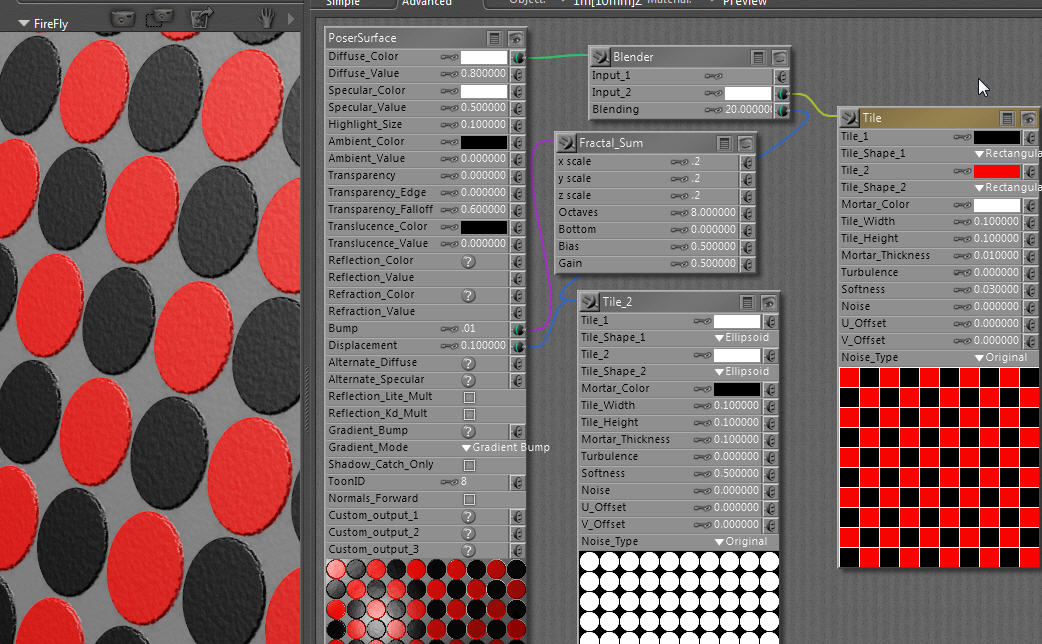Screen dimensions: 1042x644
Task: Expand the FireFly renderer dropdown
Action: click(24, 23)
